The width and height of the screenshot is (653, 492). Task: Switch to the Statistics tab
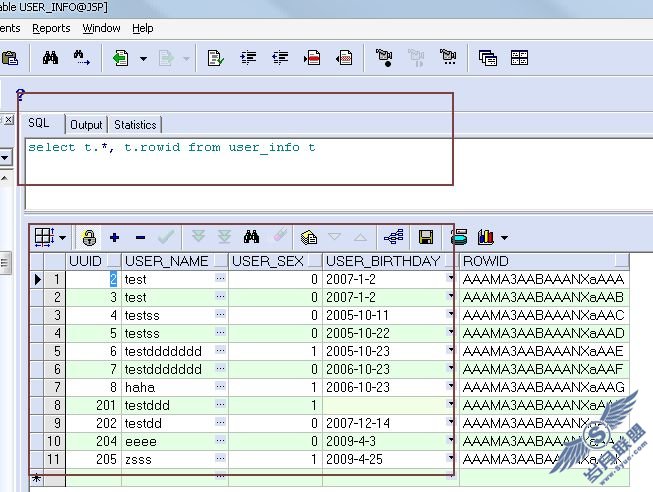[135, 125]
